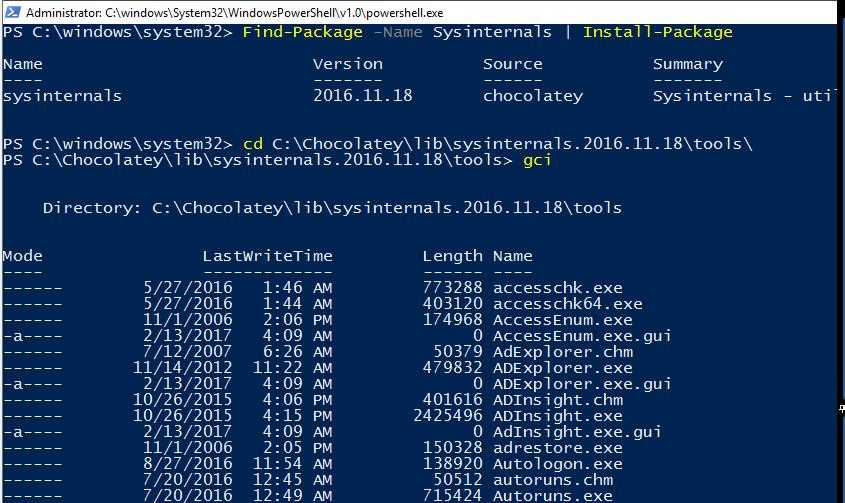Click the Directory path line

(332, 208)
